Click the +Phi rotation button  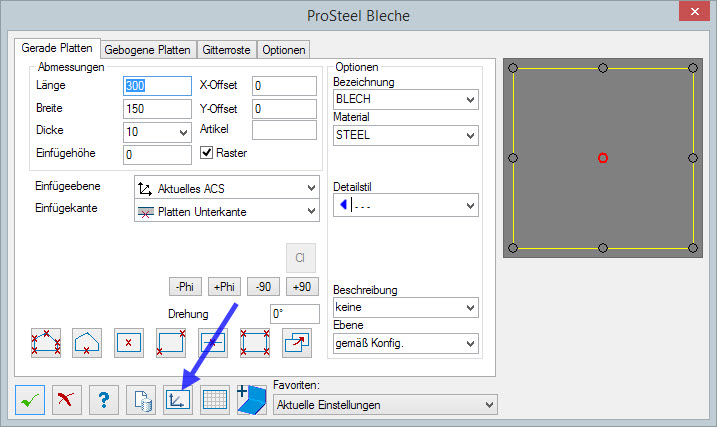point(224,287)
